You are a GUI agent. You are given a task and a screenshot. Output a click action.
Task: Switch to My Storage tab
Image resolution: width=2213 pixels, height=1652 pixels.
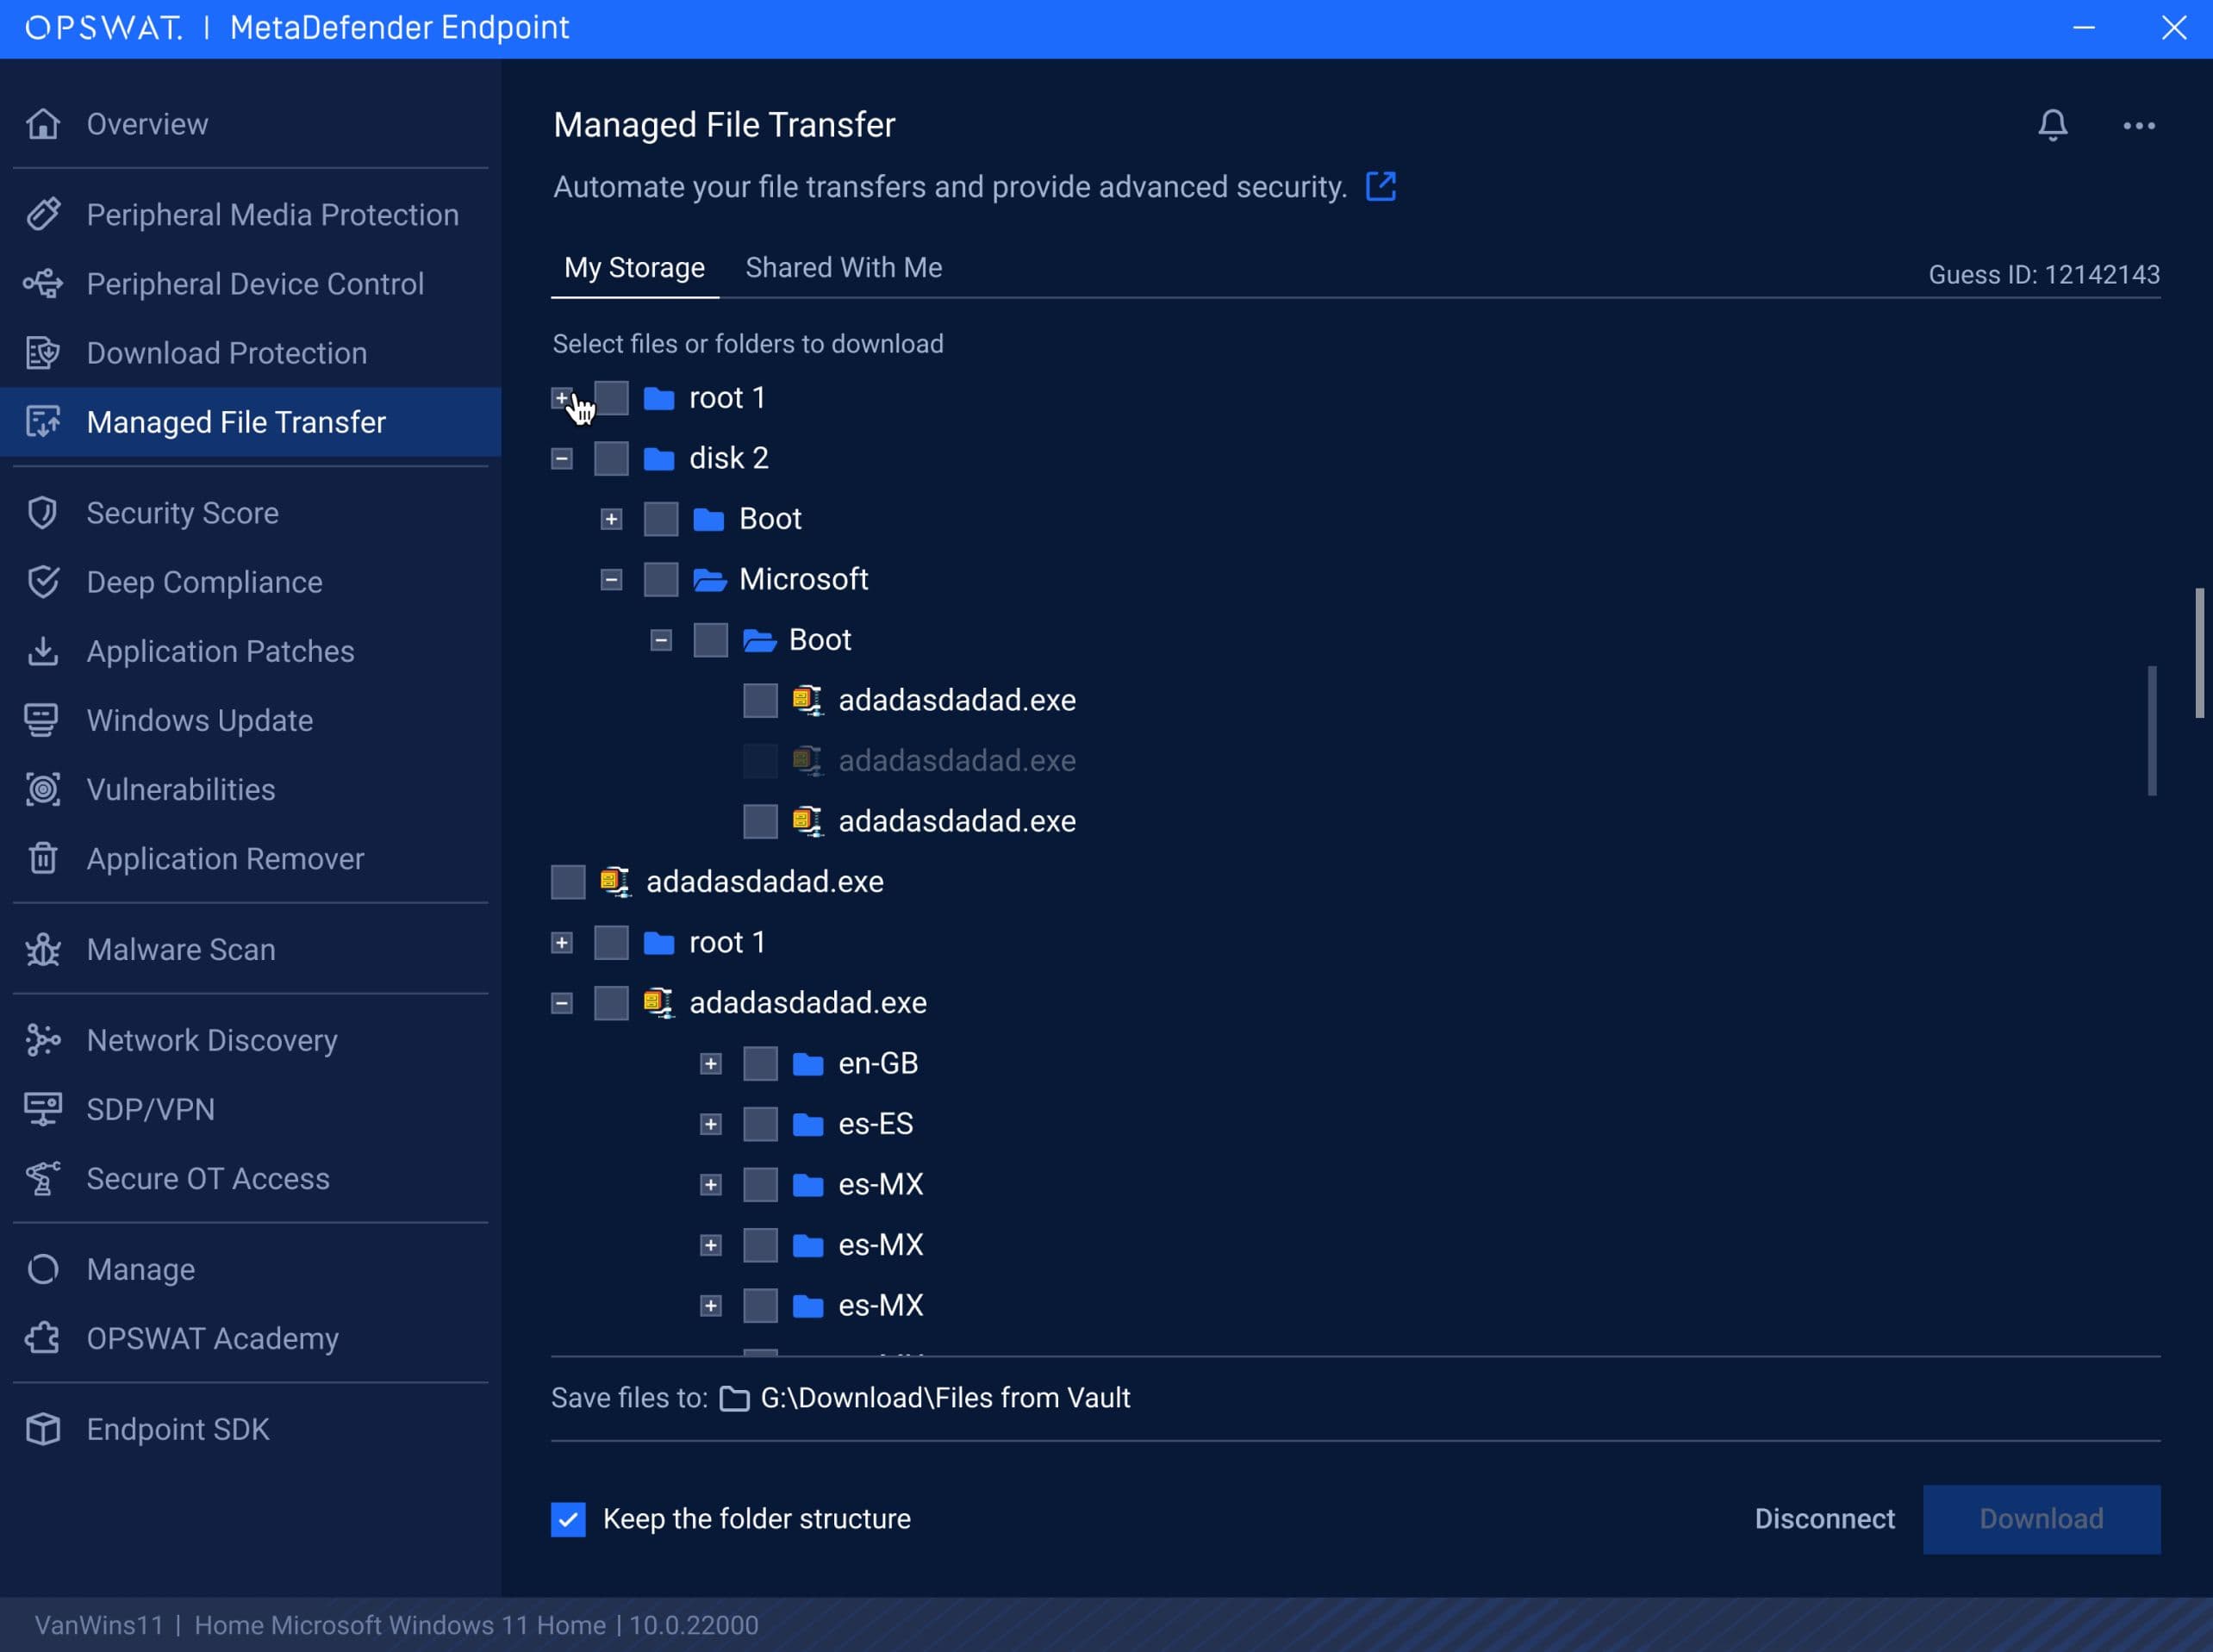coord(635,268)
